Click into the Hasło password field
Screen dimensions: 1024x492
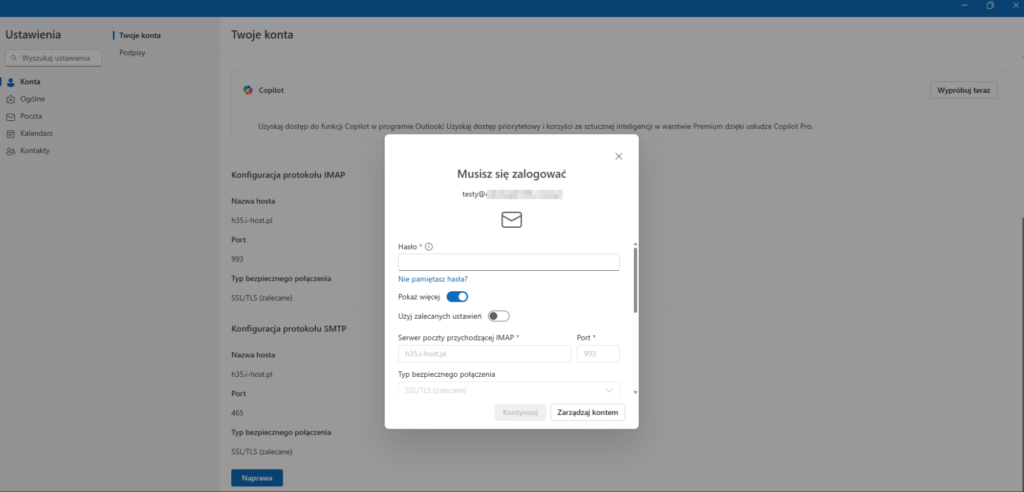click(509, 262)
